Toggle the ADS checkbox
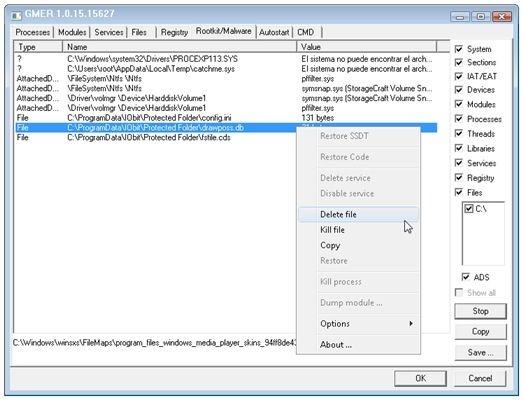Viewport: 523px width, 400px height. 466,277
